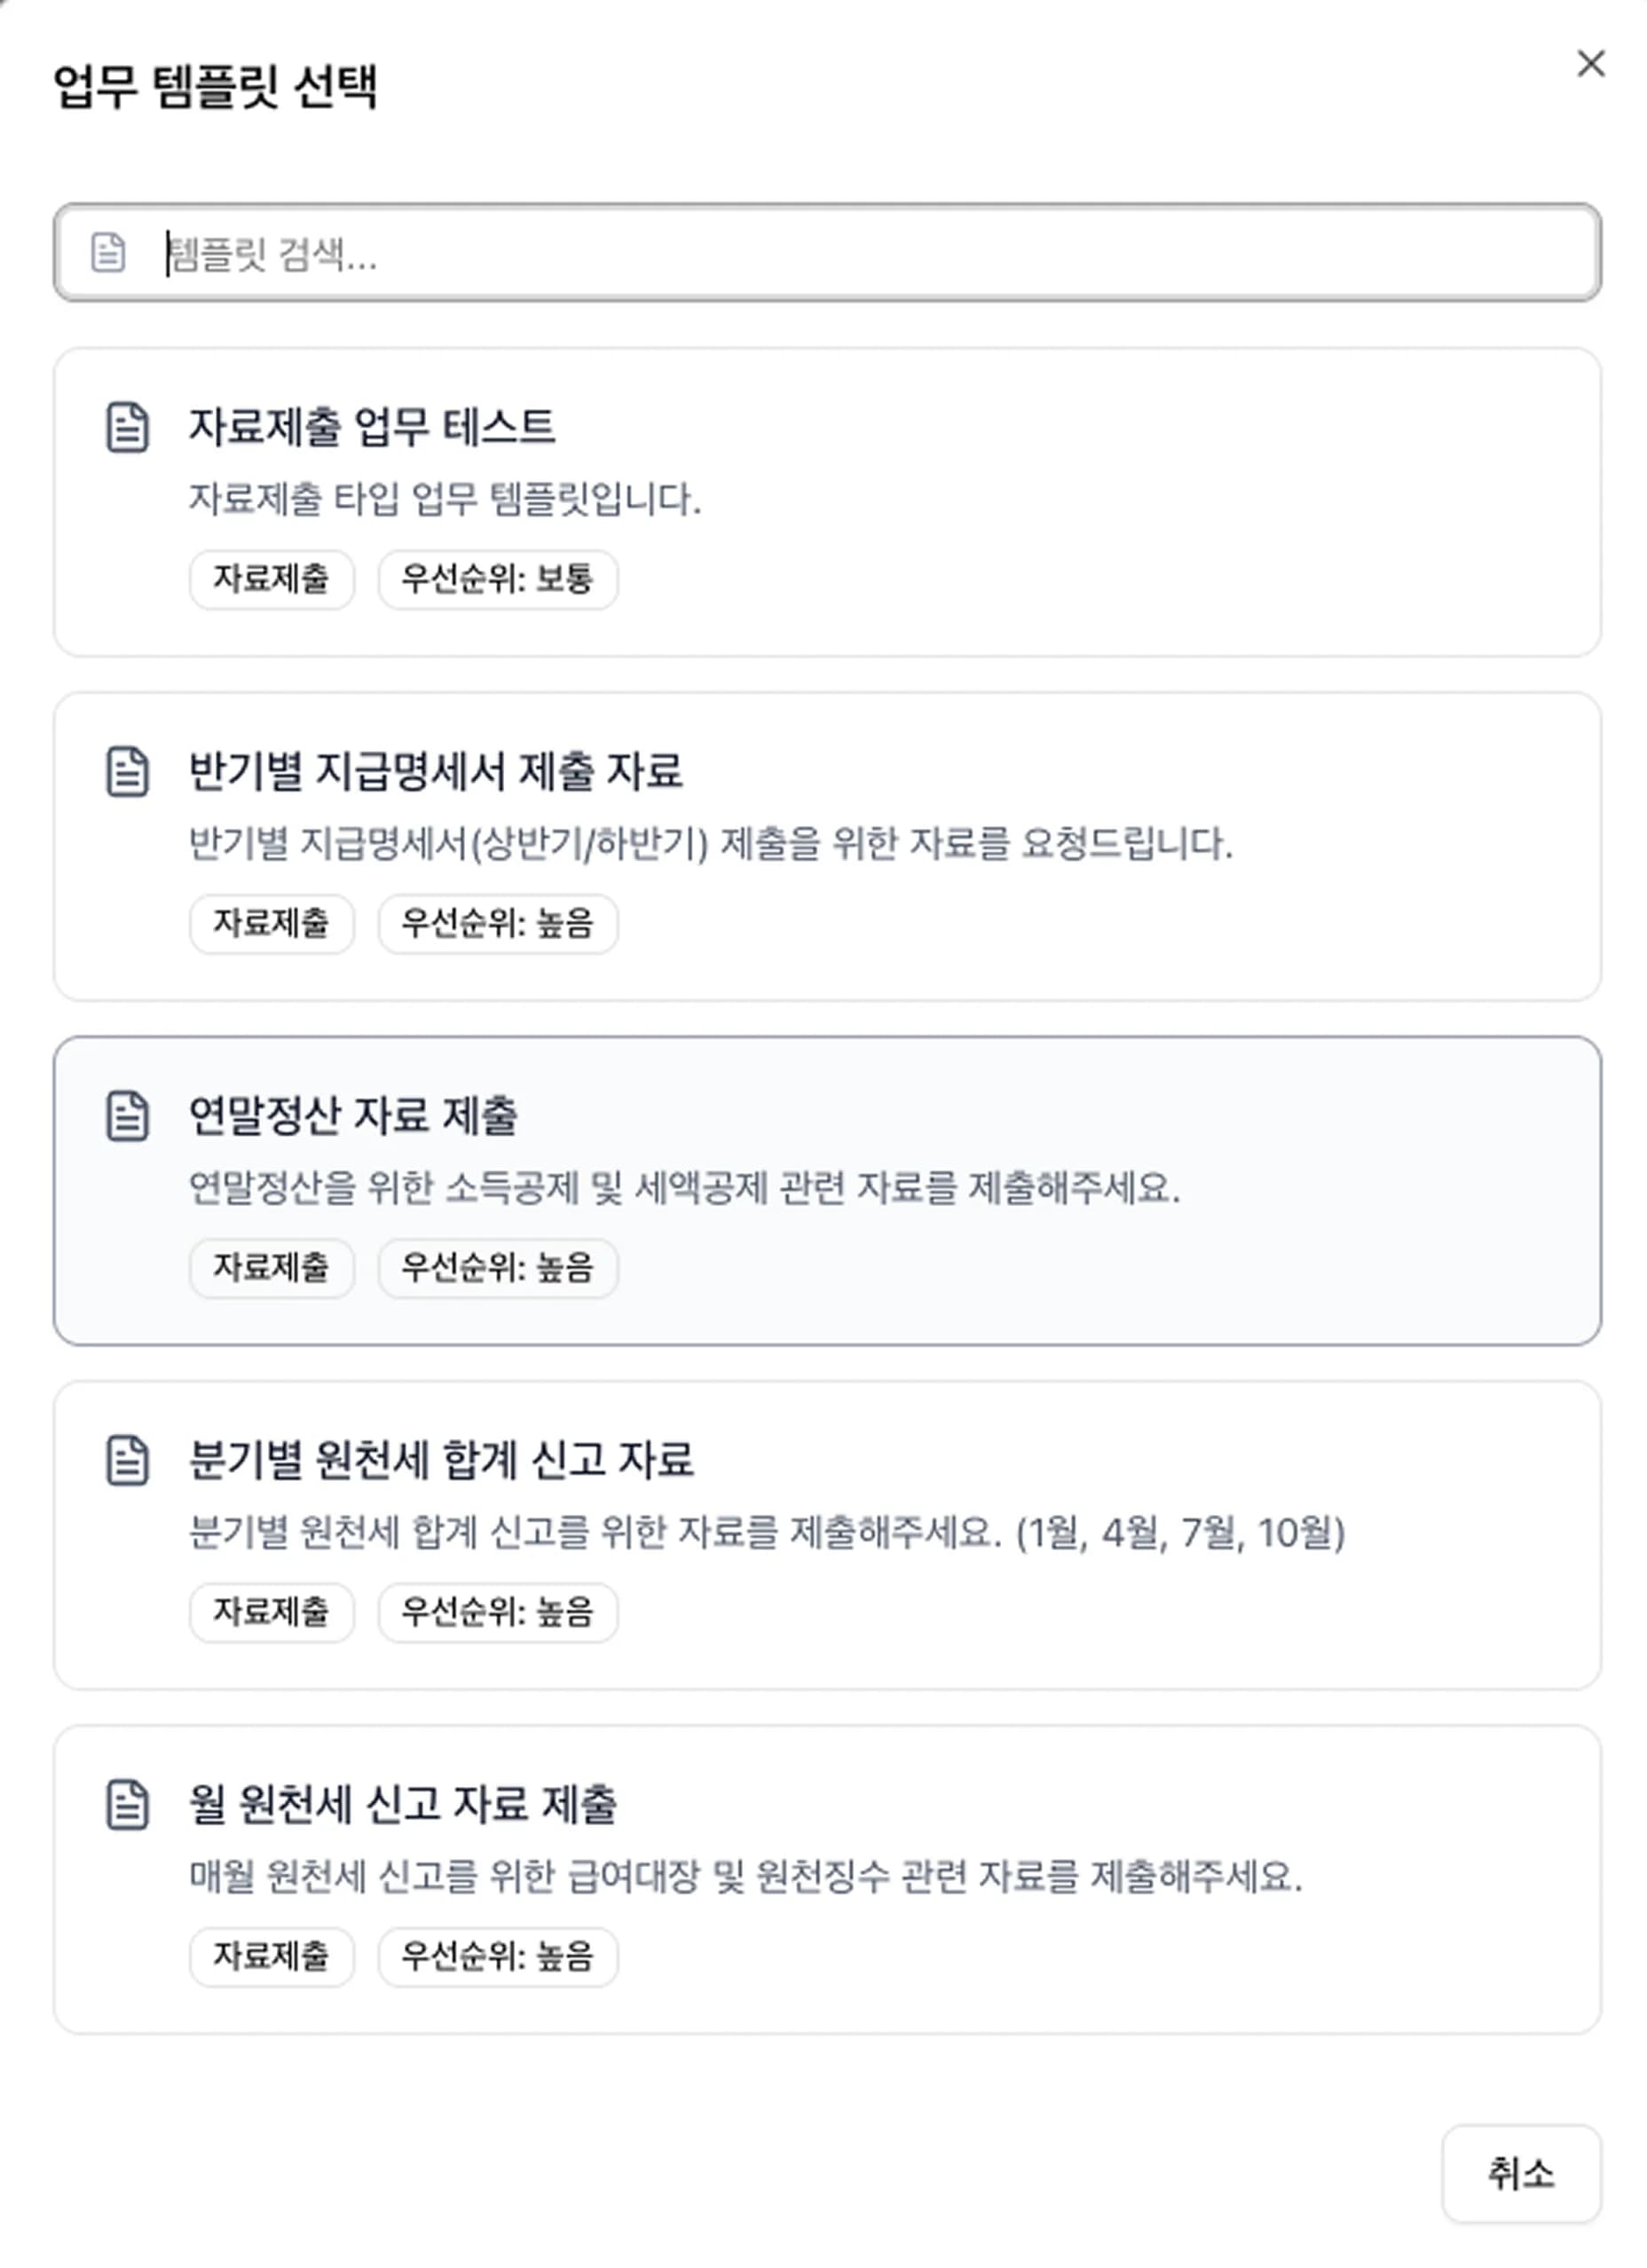Click the 자료제출 tag on 연말정산 자료 제출
The height and width of the screenshot is (2268, 1647).
[272, 1268]
